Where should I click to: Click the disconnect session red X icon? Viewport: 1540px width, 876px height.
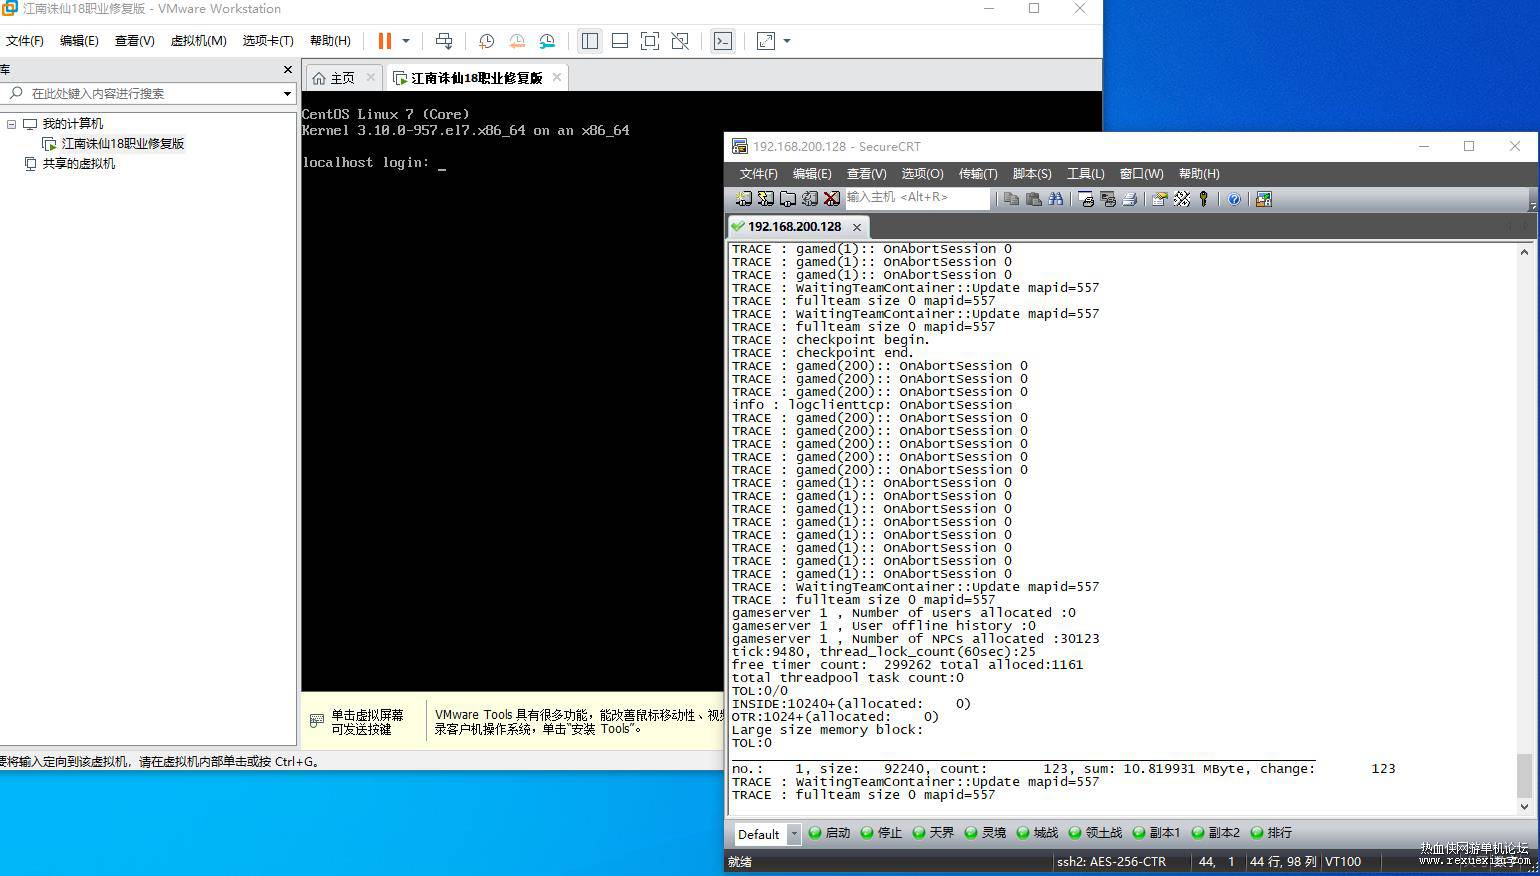tap(832, 199)
